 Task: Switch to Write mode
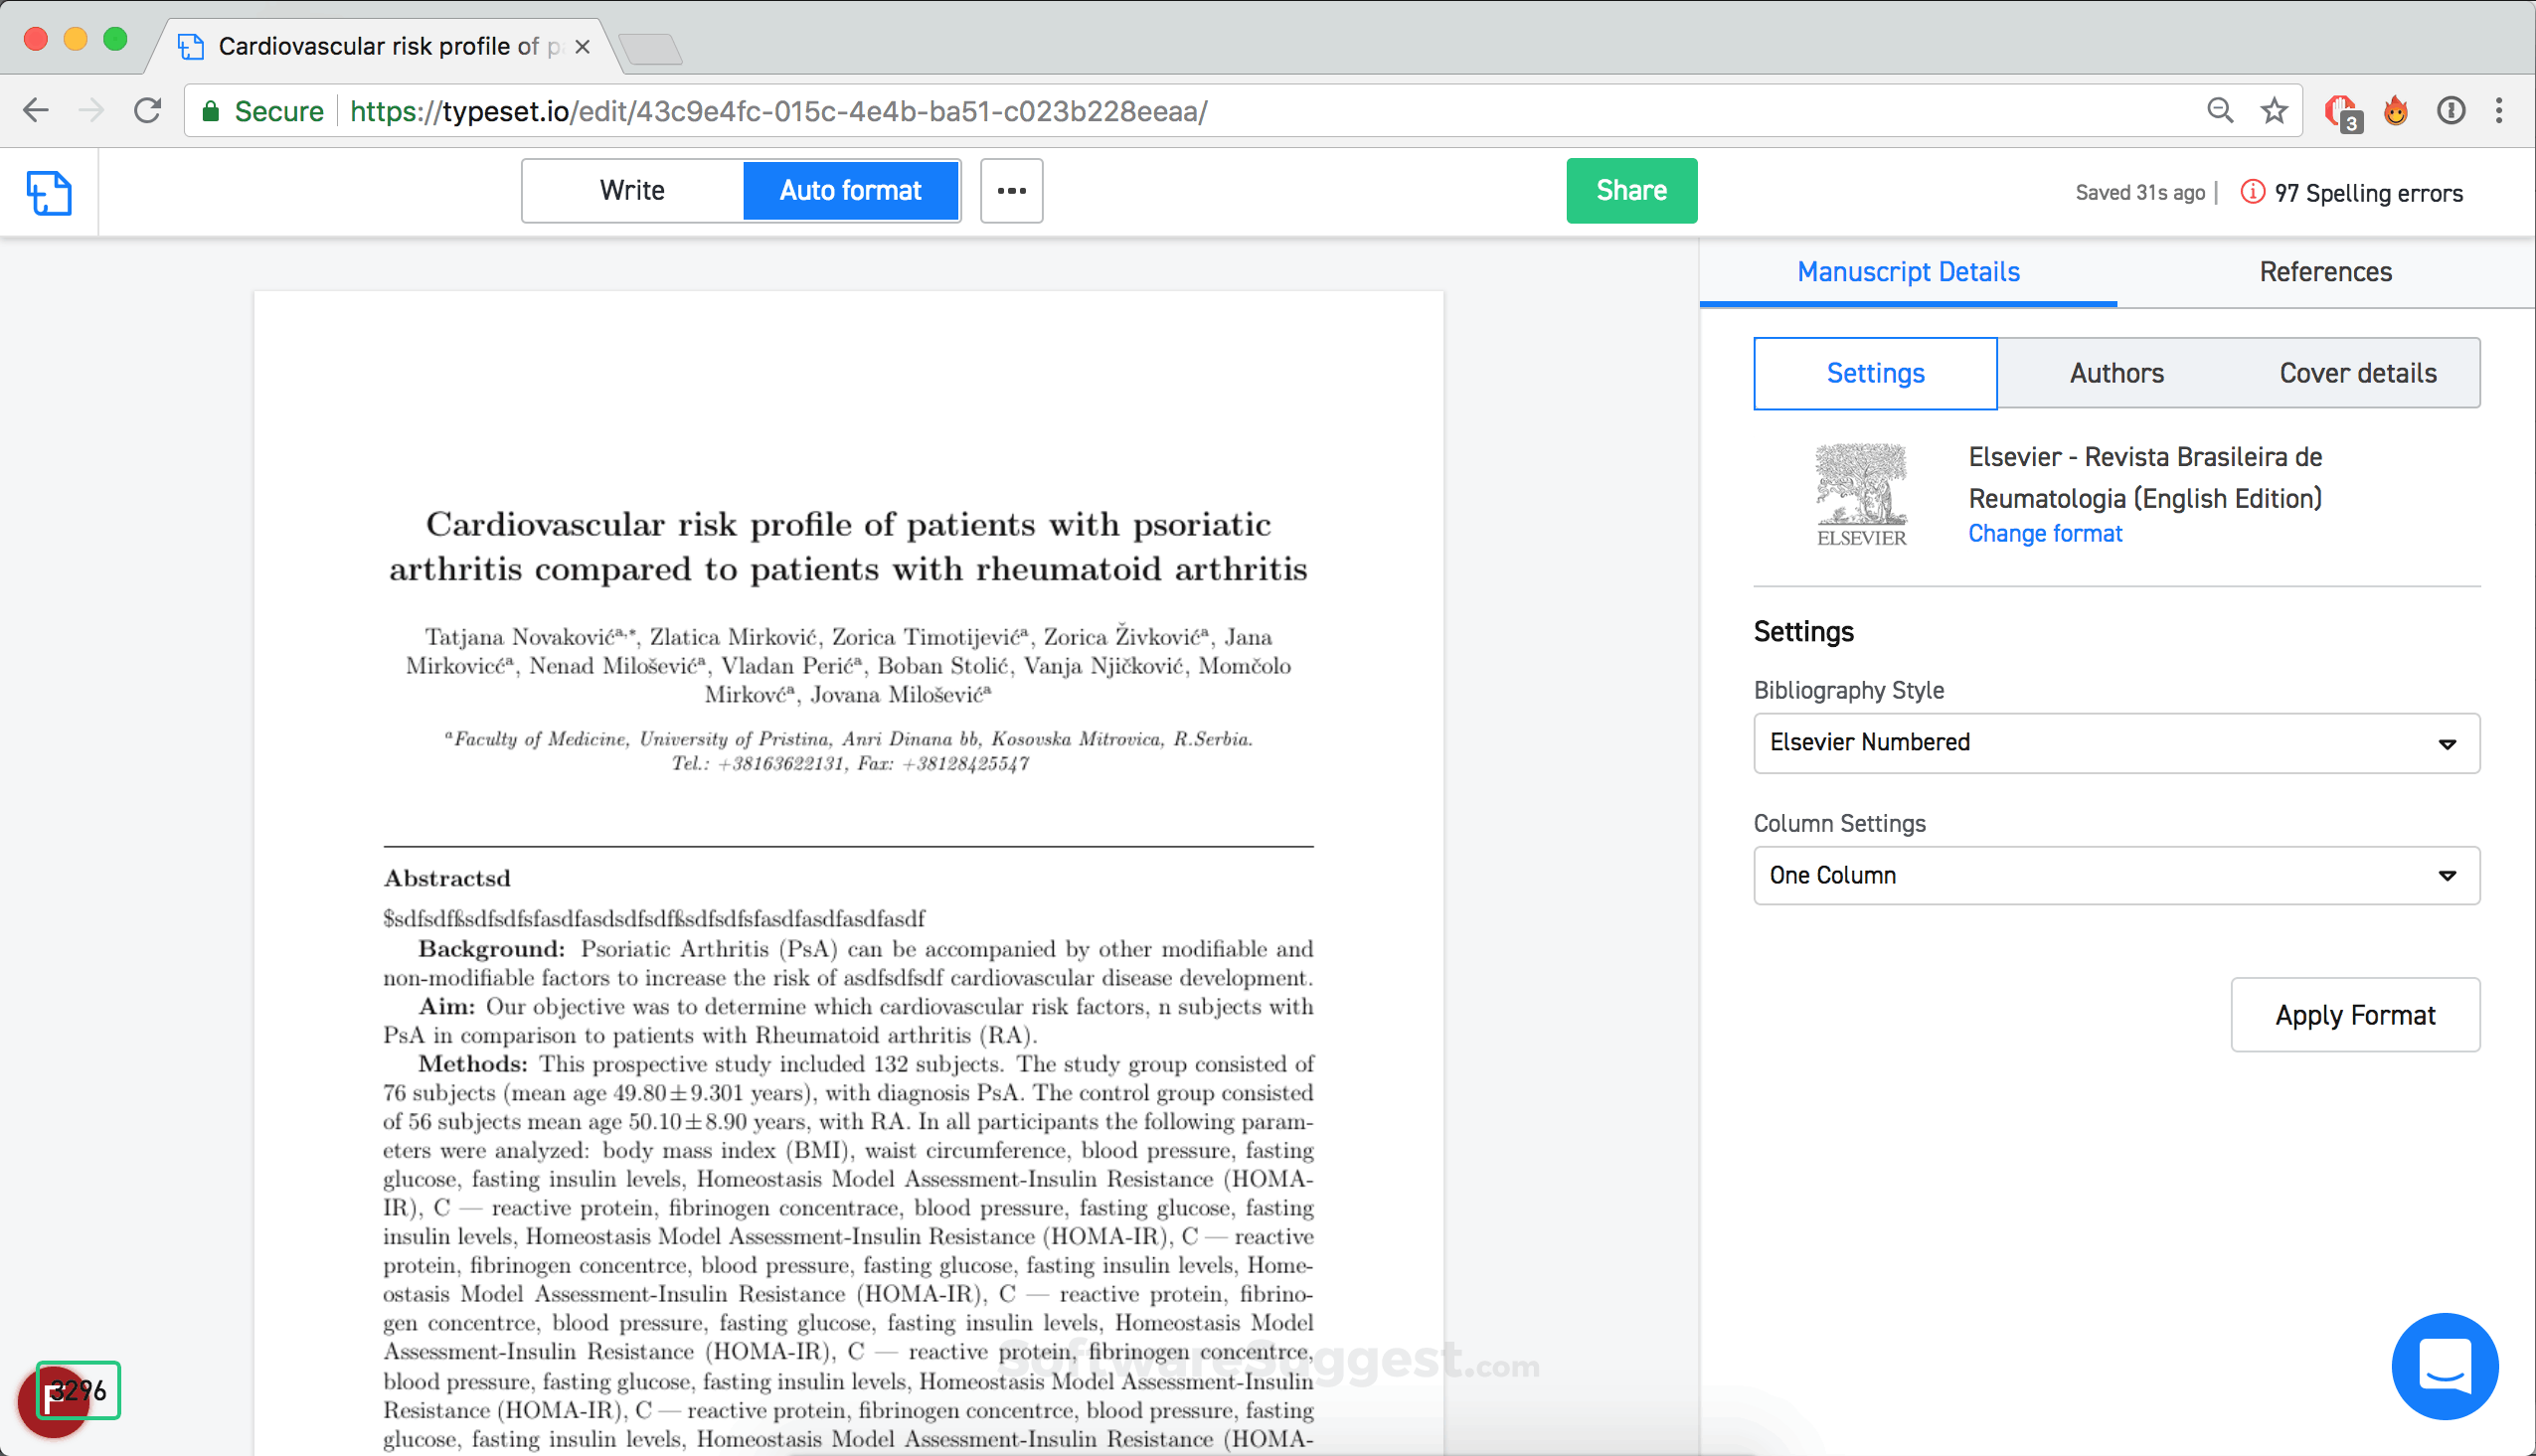(631, 190)
